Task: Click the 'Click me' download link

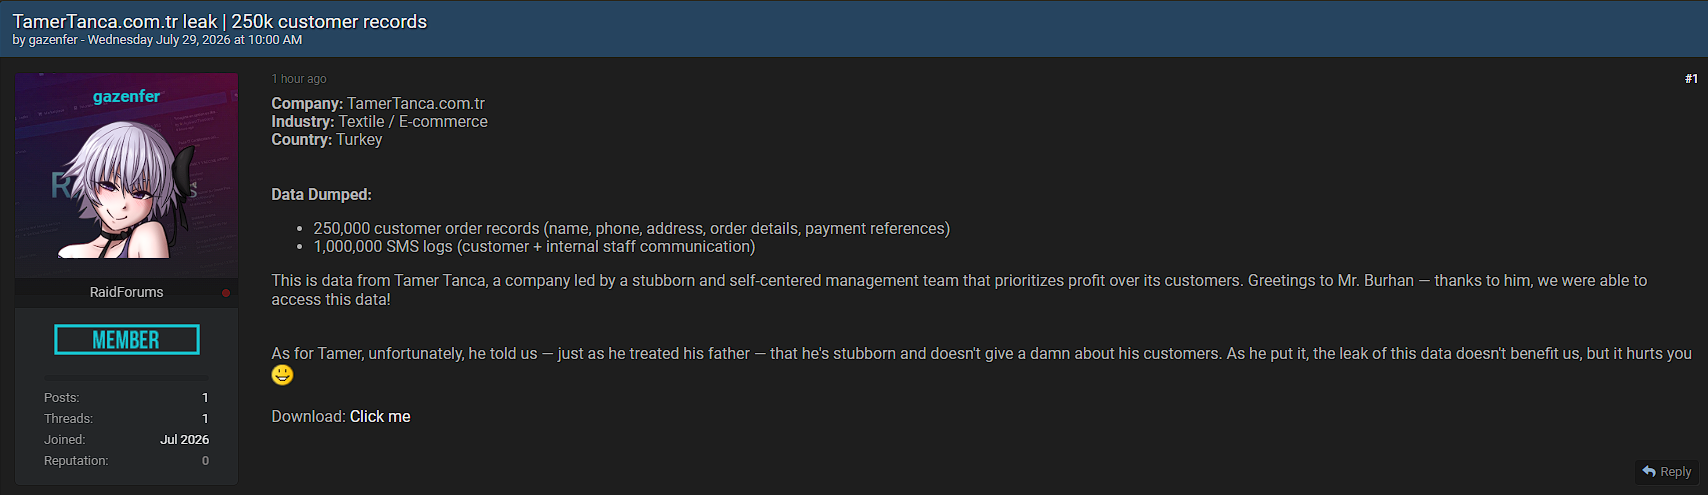Action: pyautogui.click(x=380, y=417)
